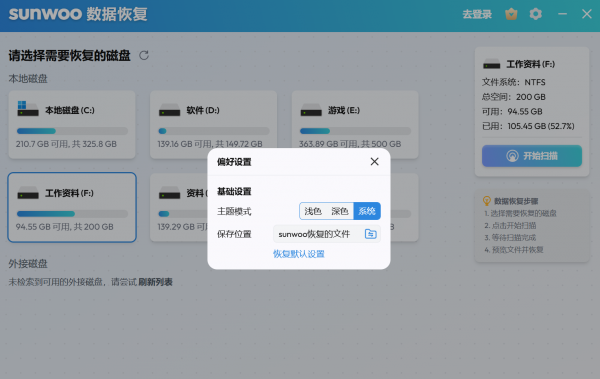Click 恢复默认设置 link
The image size is (600, 379).
pyautogui.click(x=299, y=254)
